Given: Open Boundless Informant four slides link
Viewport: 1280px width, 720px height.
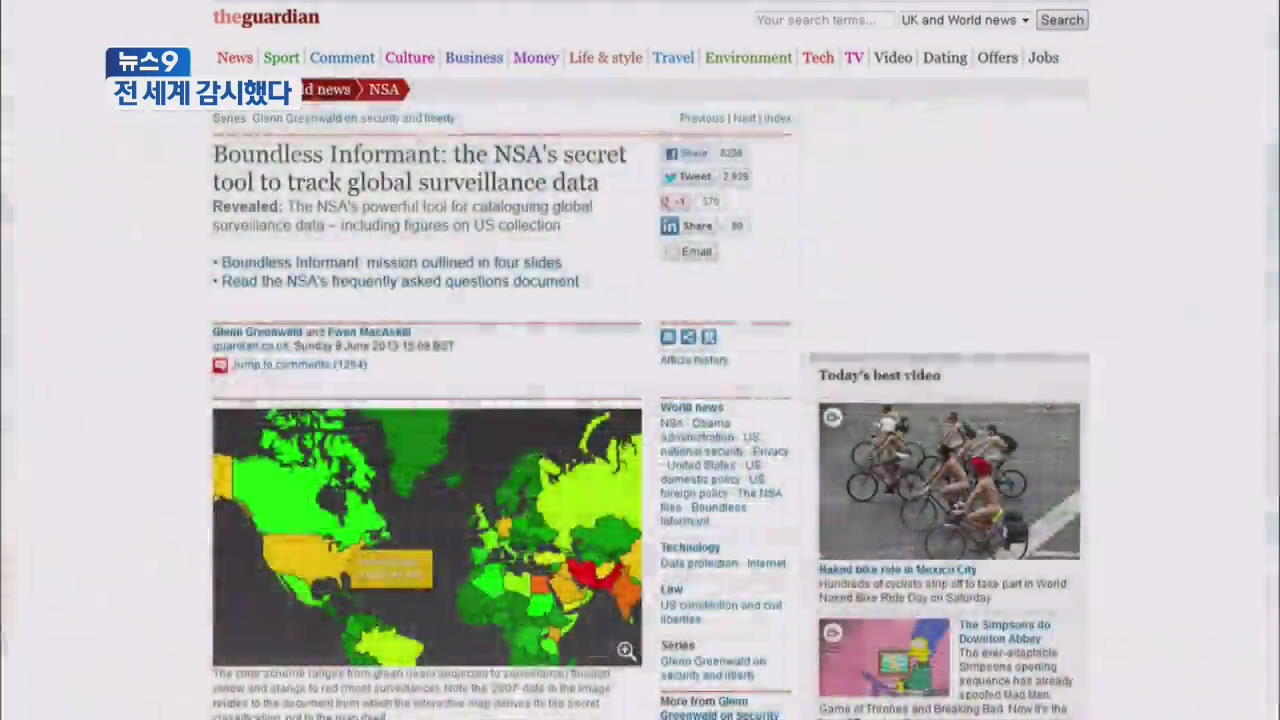Looking at the screenshot, I should [391, 263].
